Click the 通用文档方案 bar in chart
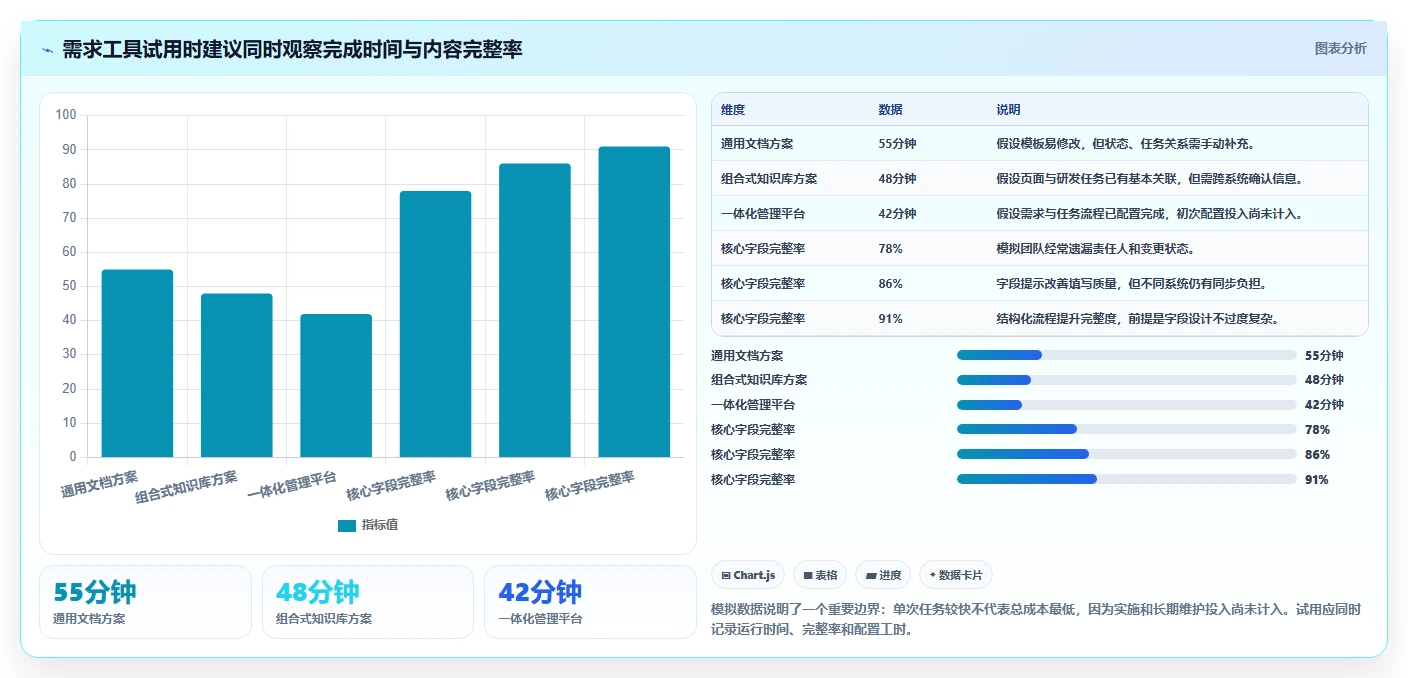The image size is (1408, 678). [x=137, y=363]
